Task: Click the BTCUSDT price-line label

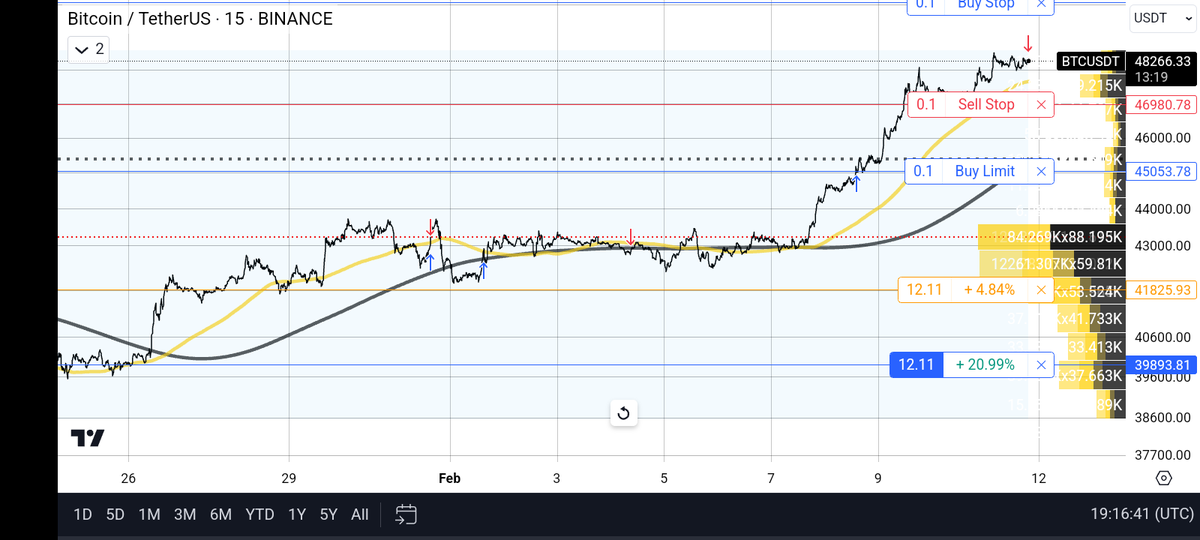Action: [1090, 61]
